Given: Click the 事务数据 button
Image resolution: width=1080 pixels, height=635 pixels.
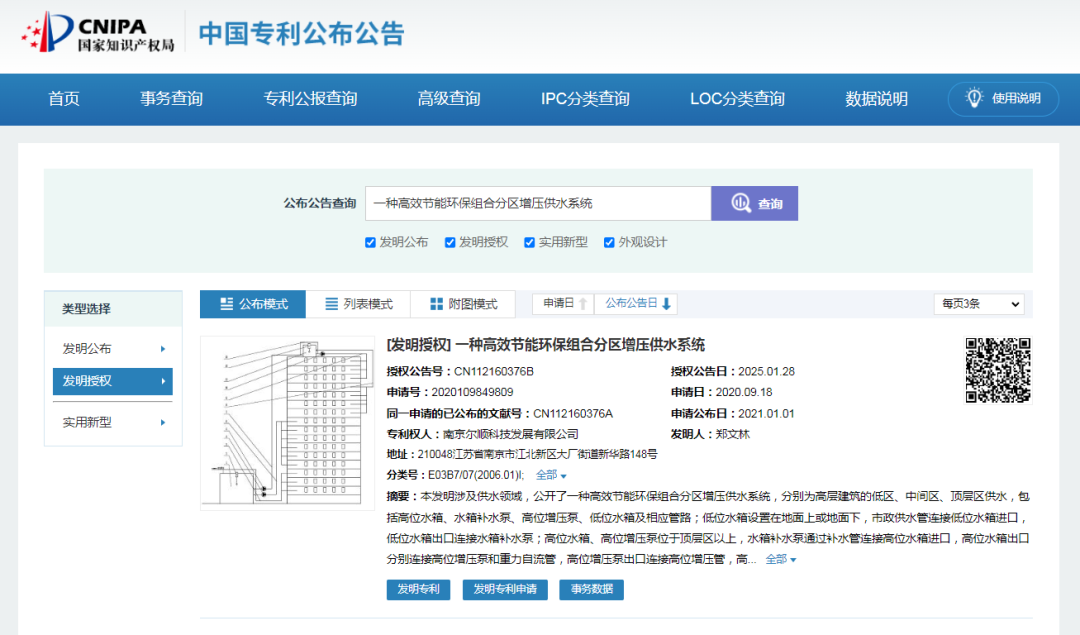Looking at the screenshot, I should pos(592,590).
